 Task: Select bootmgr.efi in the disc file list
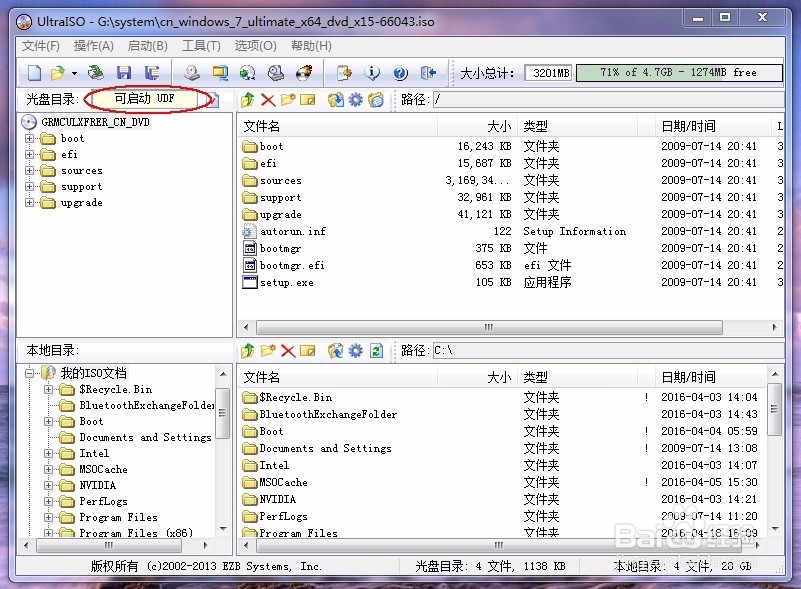point(292,266)
